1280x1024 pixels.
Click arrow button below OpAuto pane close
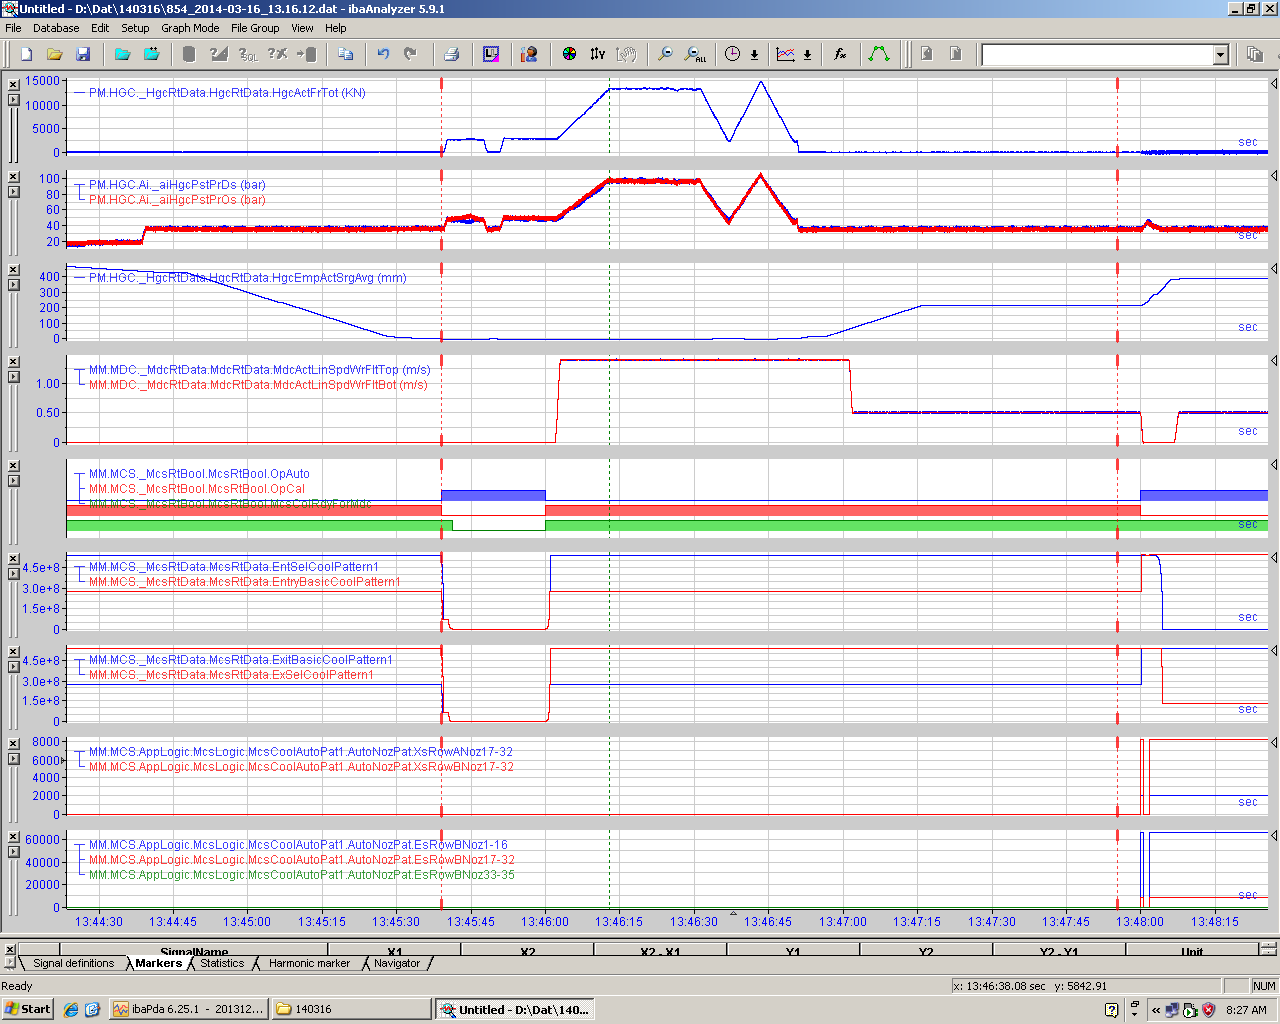(13, 481)
